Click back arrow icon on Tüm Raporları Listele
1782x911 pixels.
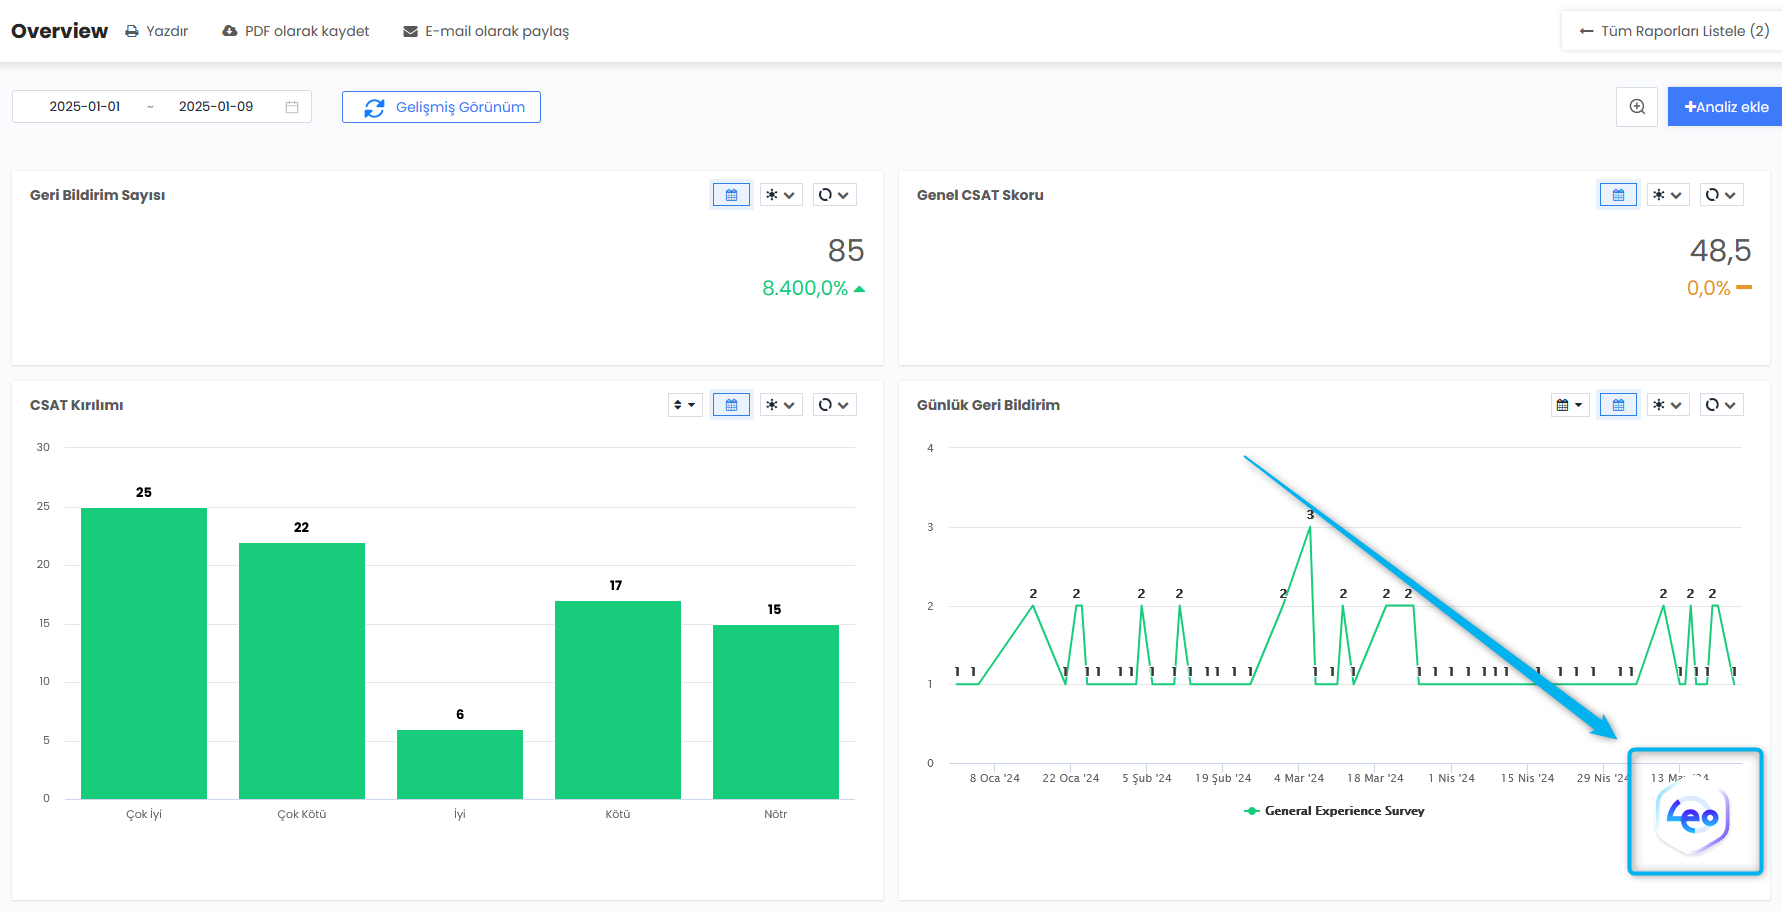coord(1586,31)
